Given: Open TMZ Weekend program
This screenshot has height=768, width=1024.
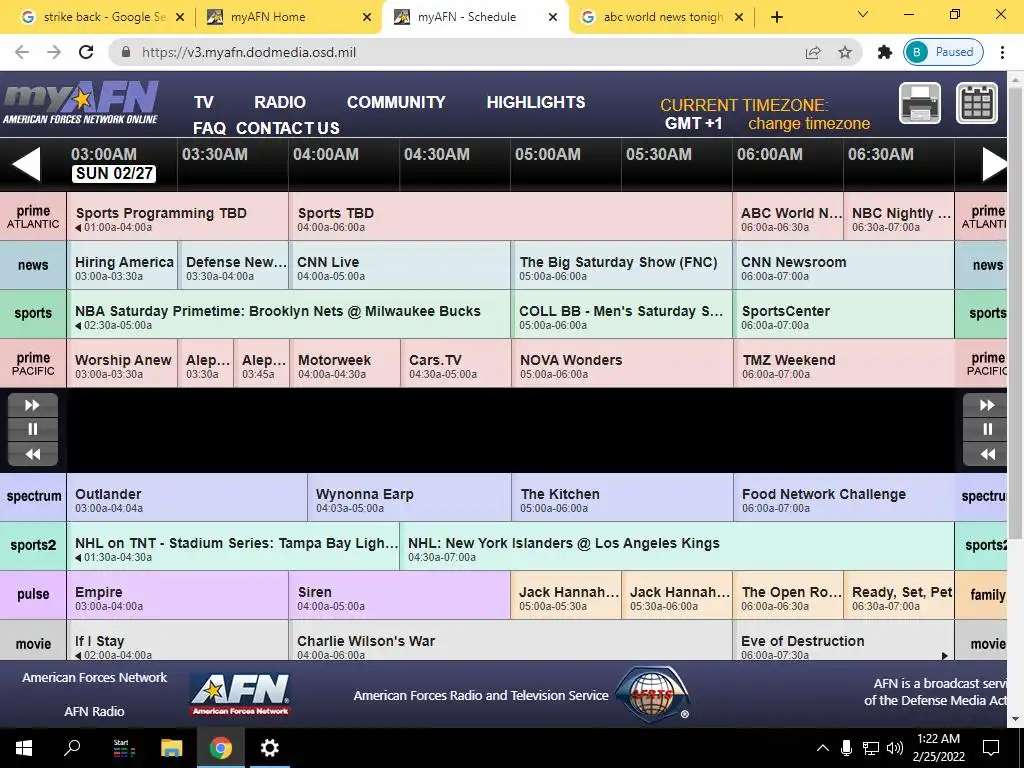Looking at the screenshot, I should click(x=844, y=363).
